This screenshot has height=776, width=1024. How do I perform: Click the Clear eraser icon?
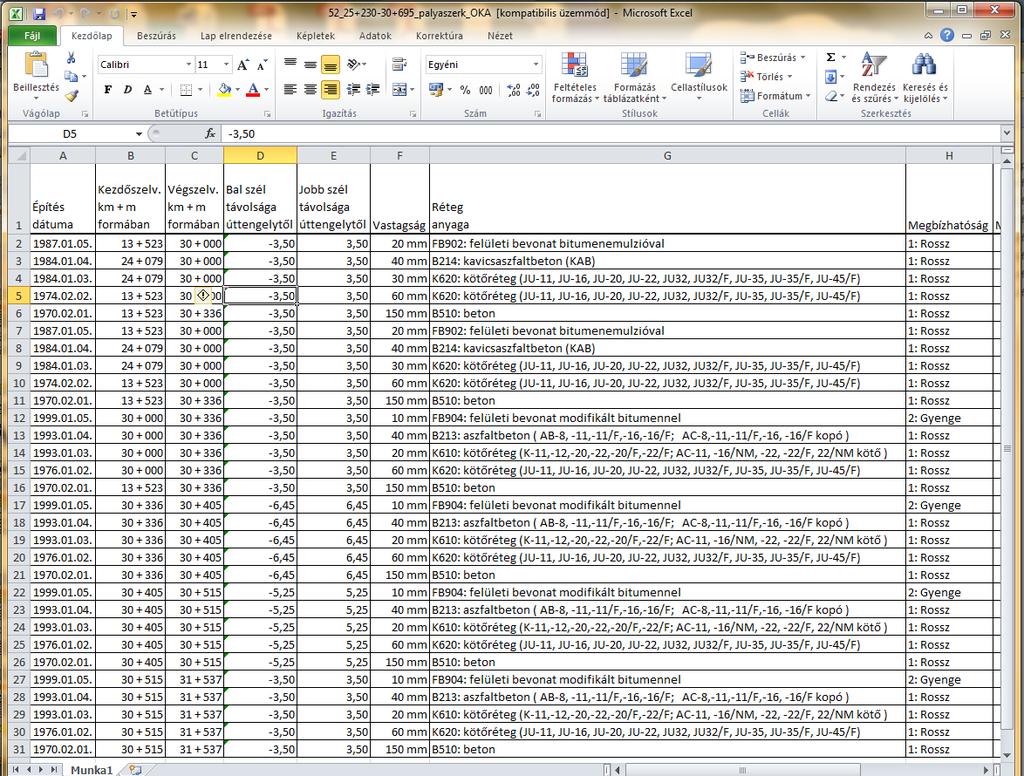[831, 97]
